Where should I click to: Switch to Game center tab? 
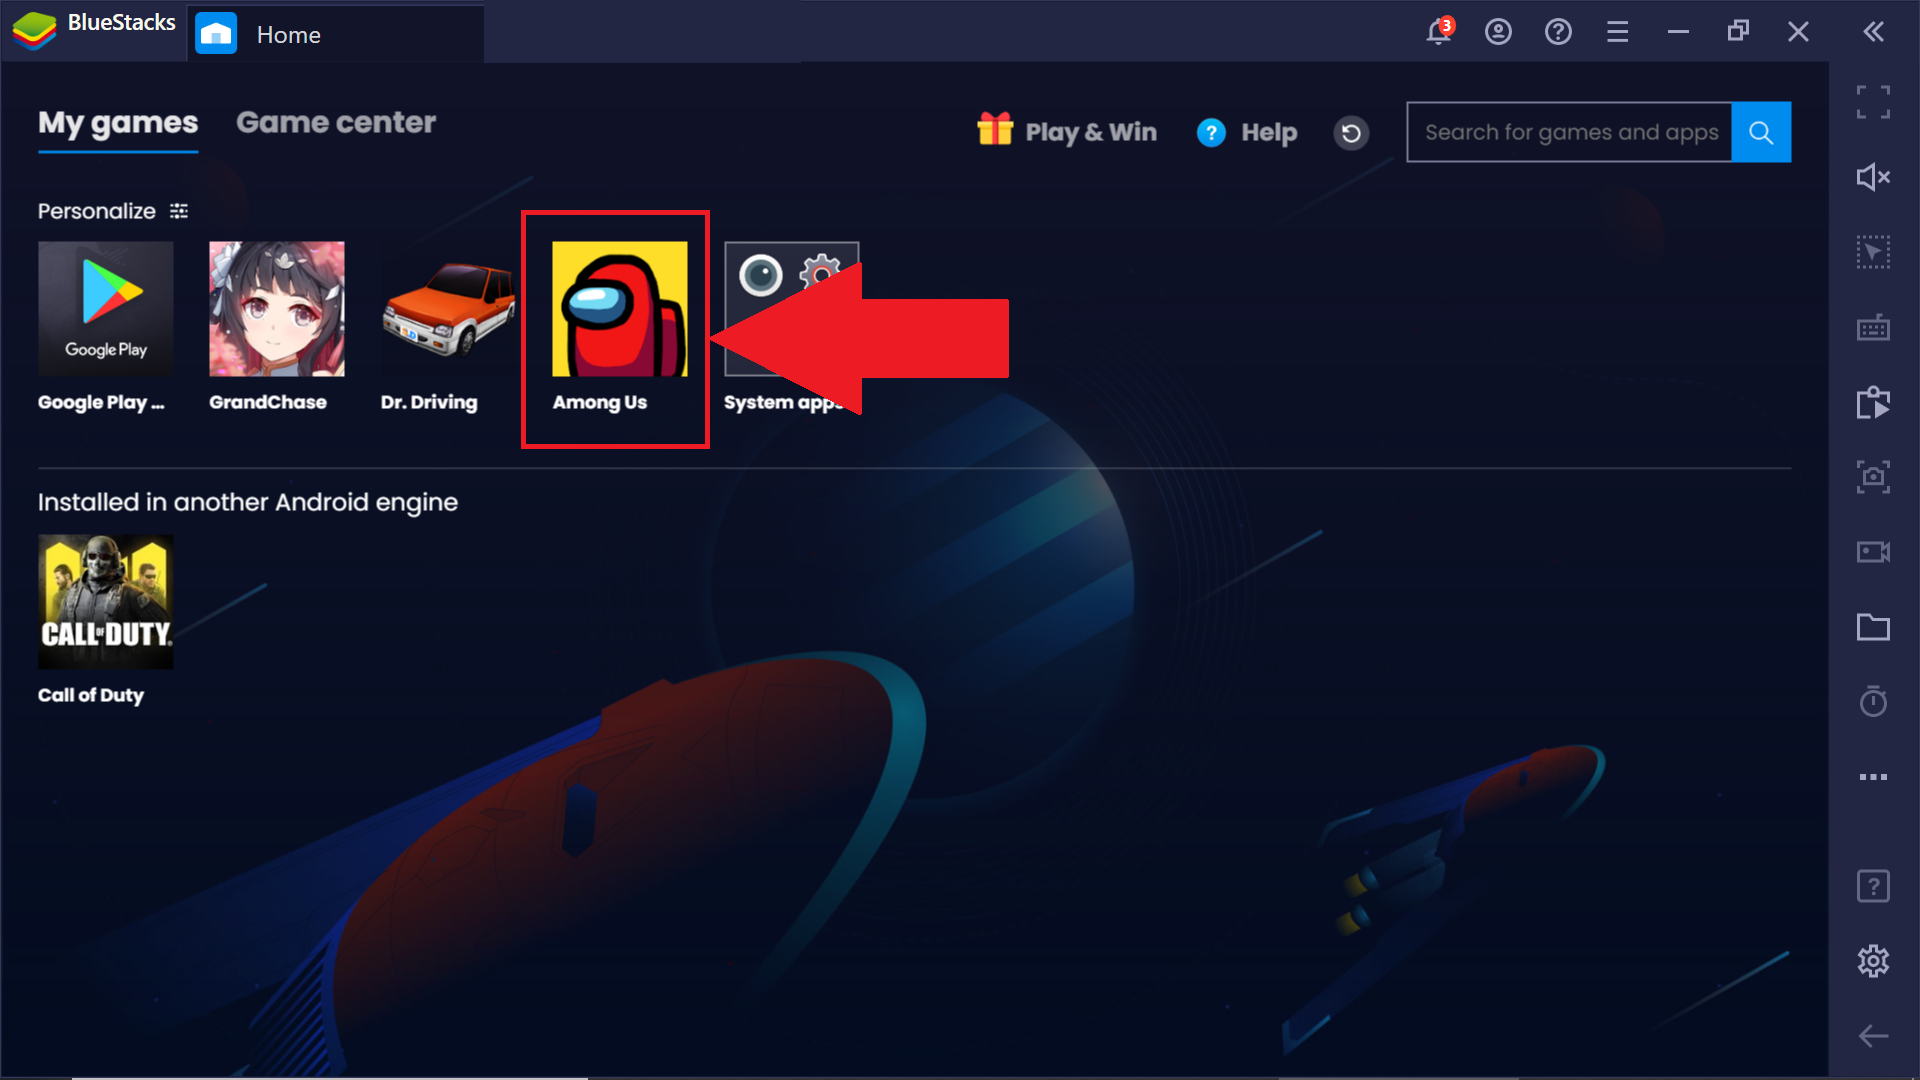[x=335, y=123]
